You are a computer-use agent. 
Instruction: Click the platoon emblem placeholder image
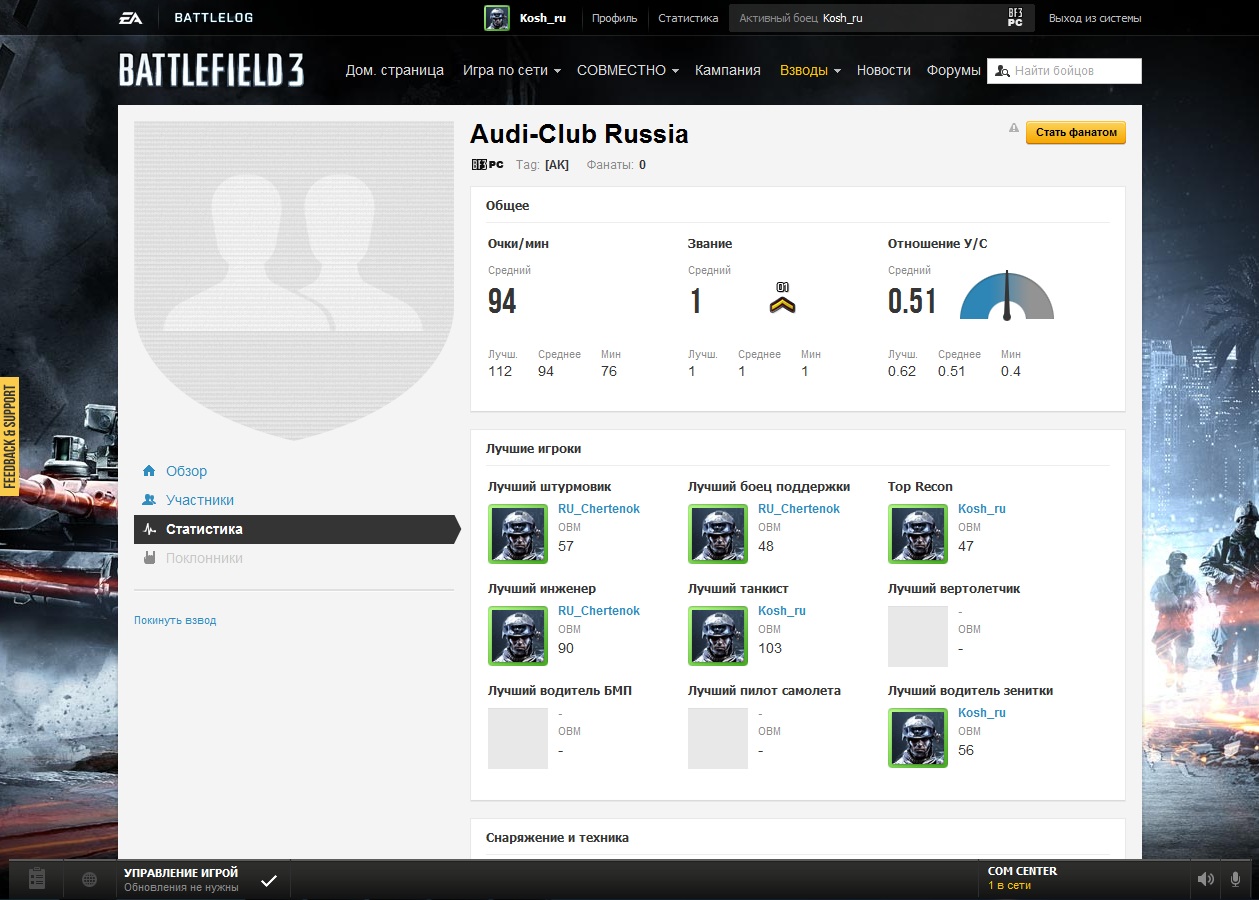click(x=294, y=280)
